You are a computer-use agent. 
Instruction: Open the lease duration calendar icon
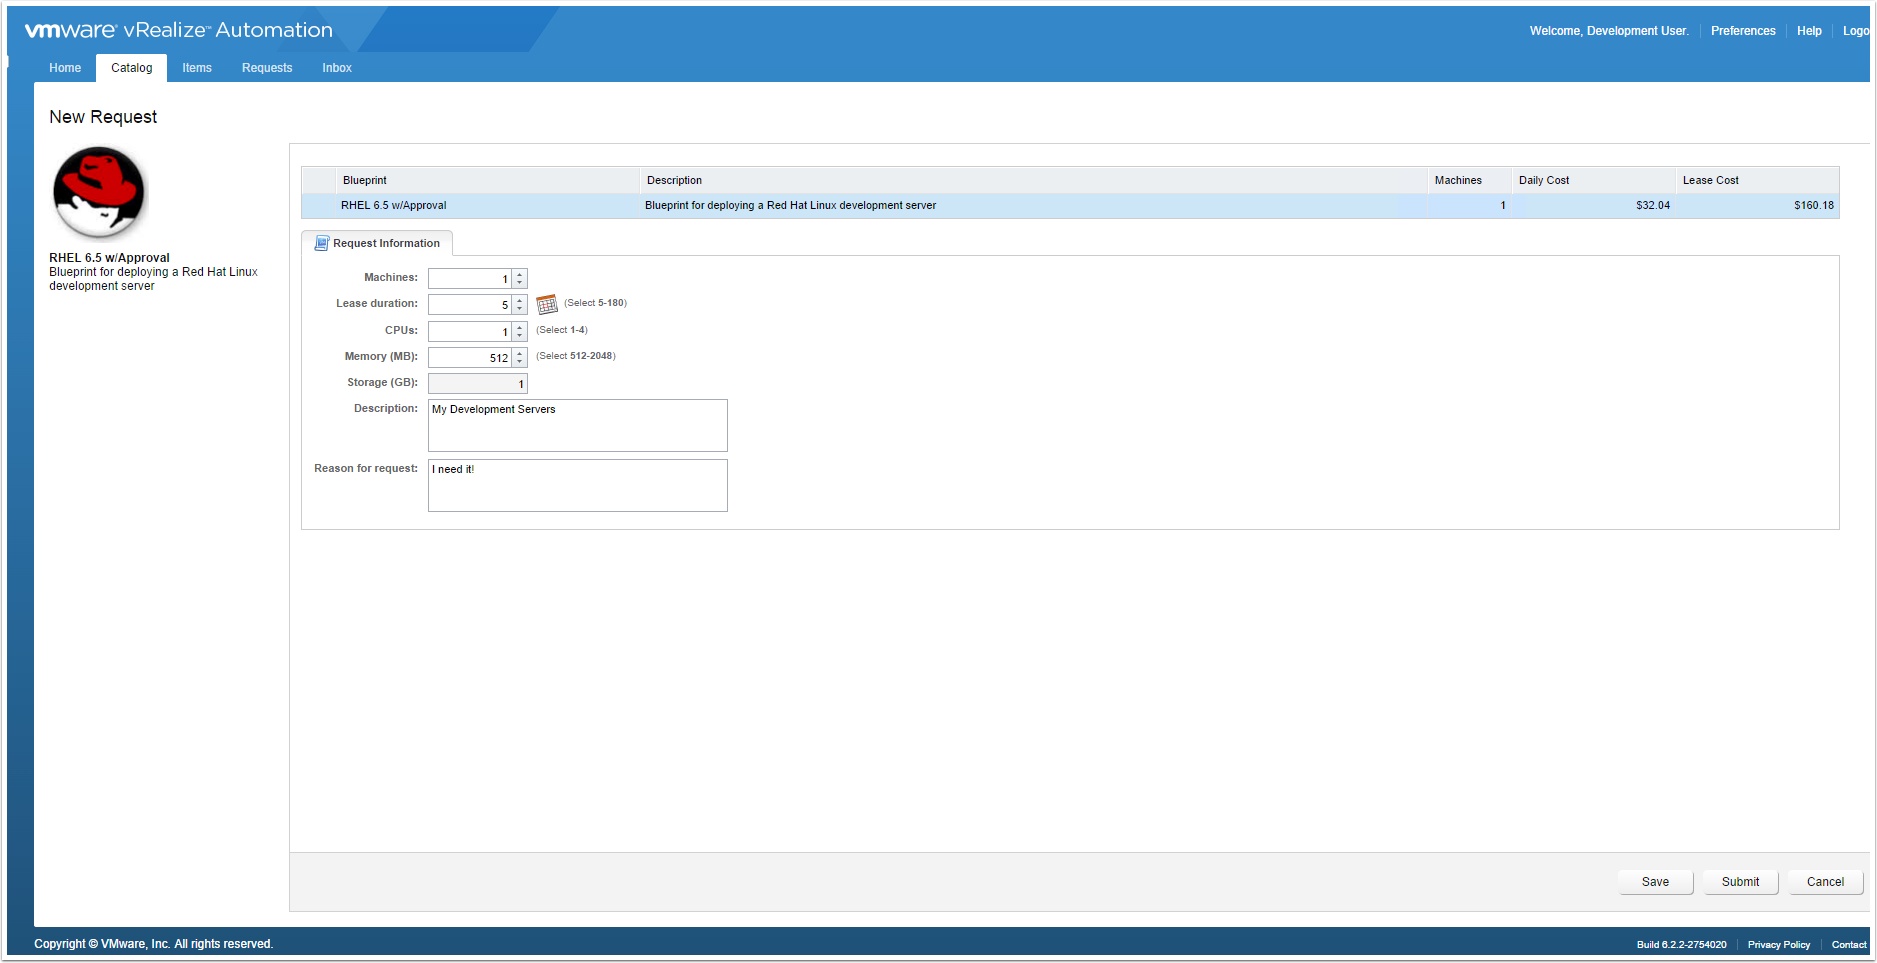click(546, 304)
